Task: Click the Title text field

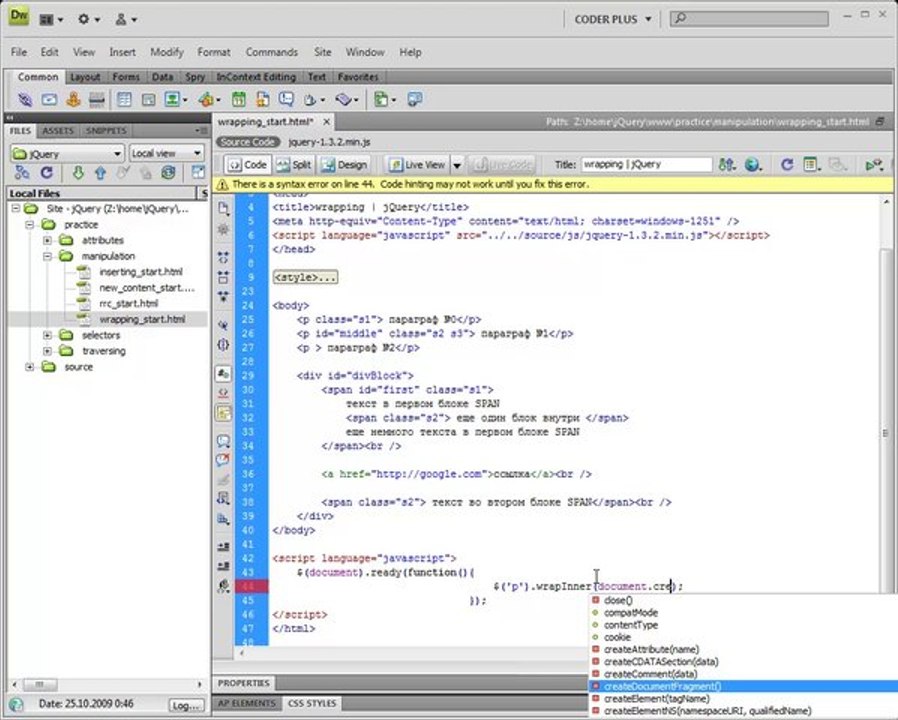Action: tap(647, 165)
